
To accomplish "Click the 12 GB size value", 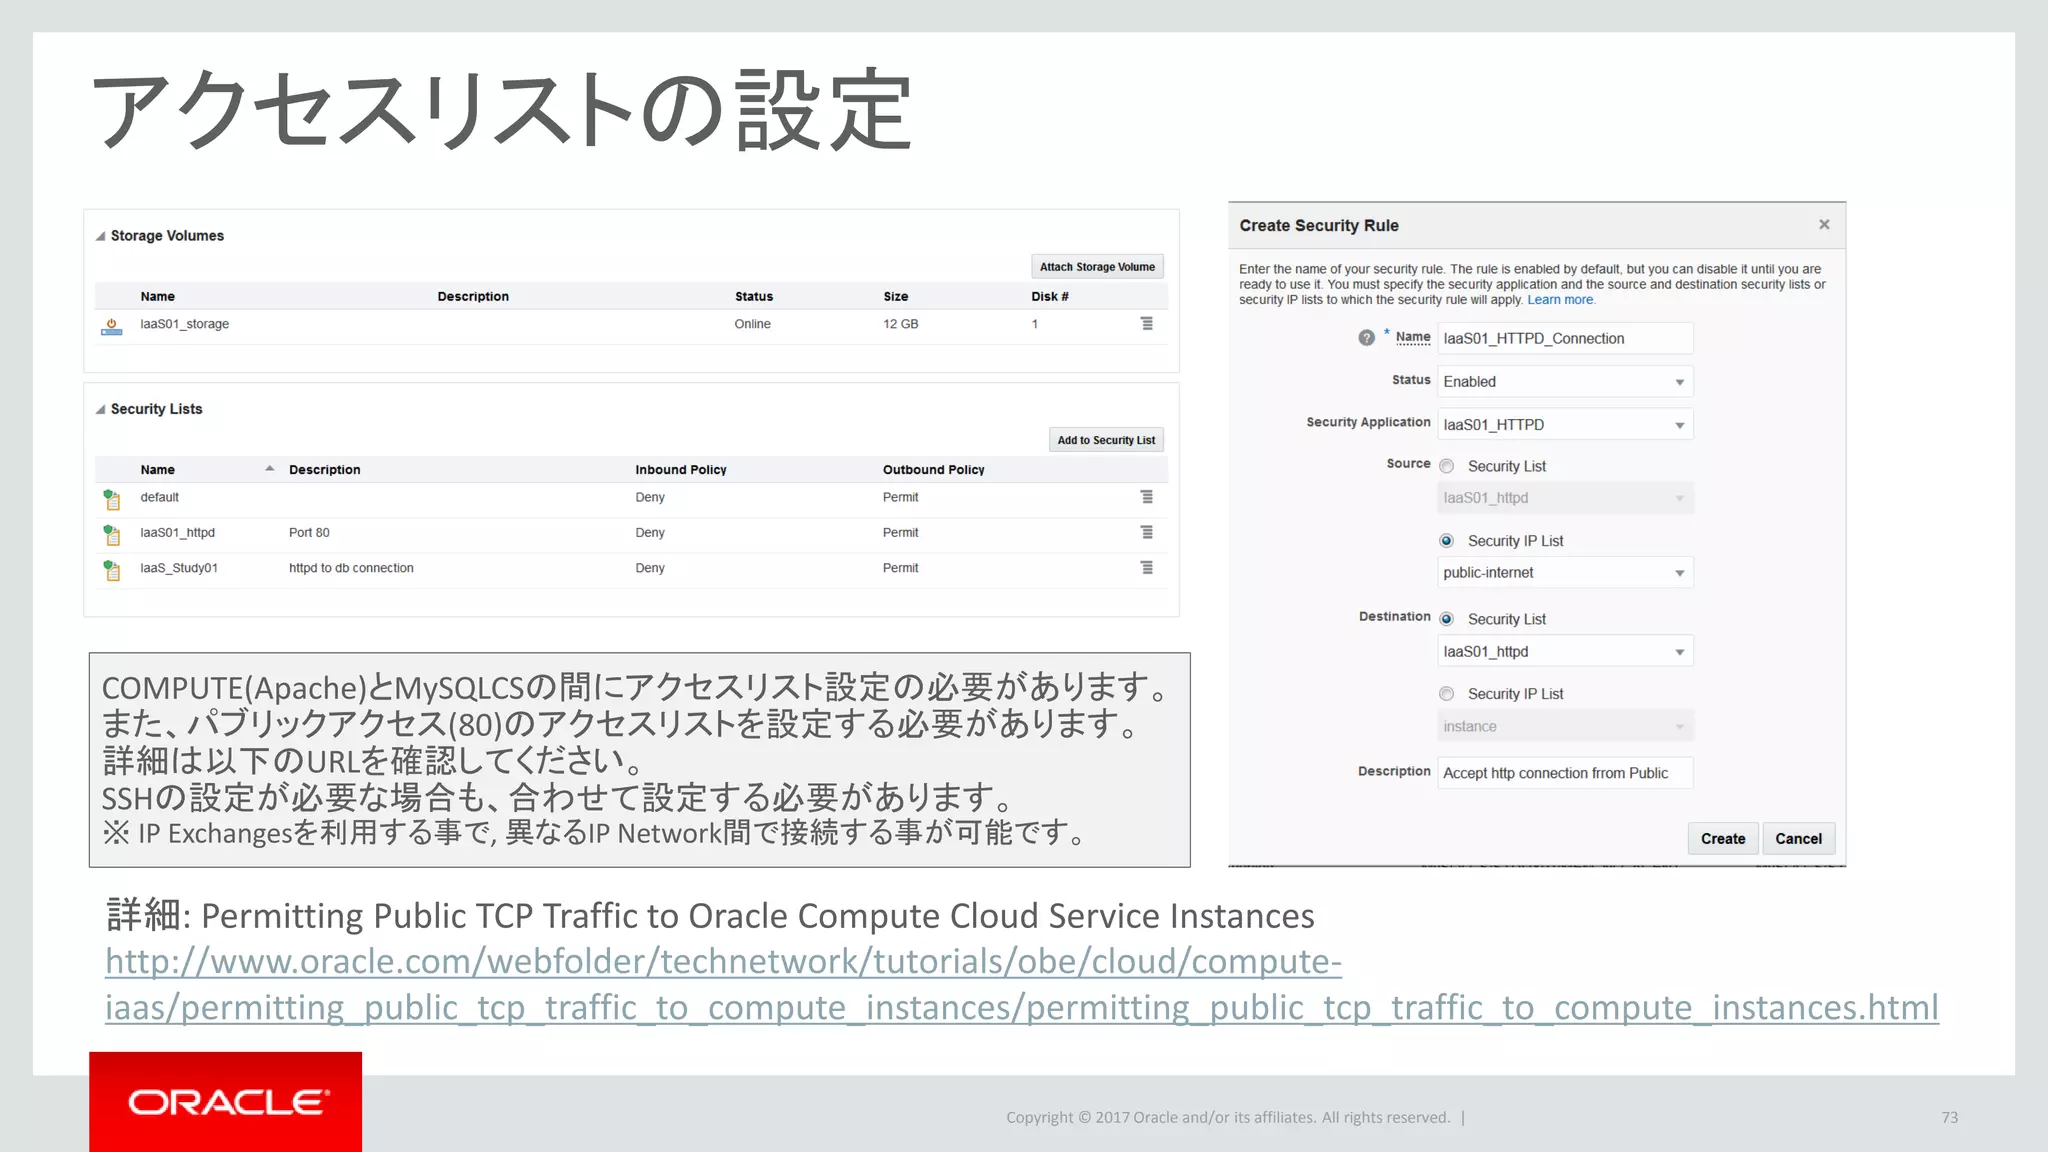I will [901, 324].
